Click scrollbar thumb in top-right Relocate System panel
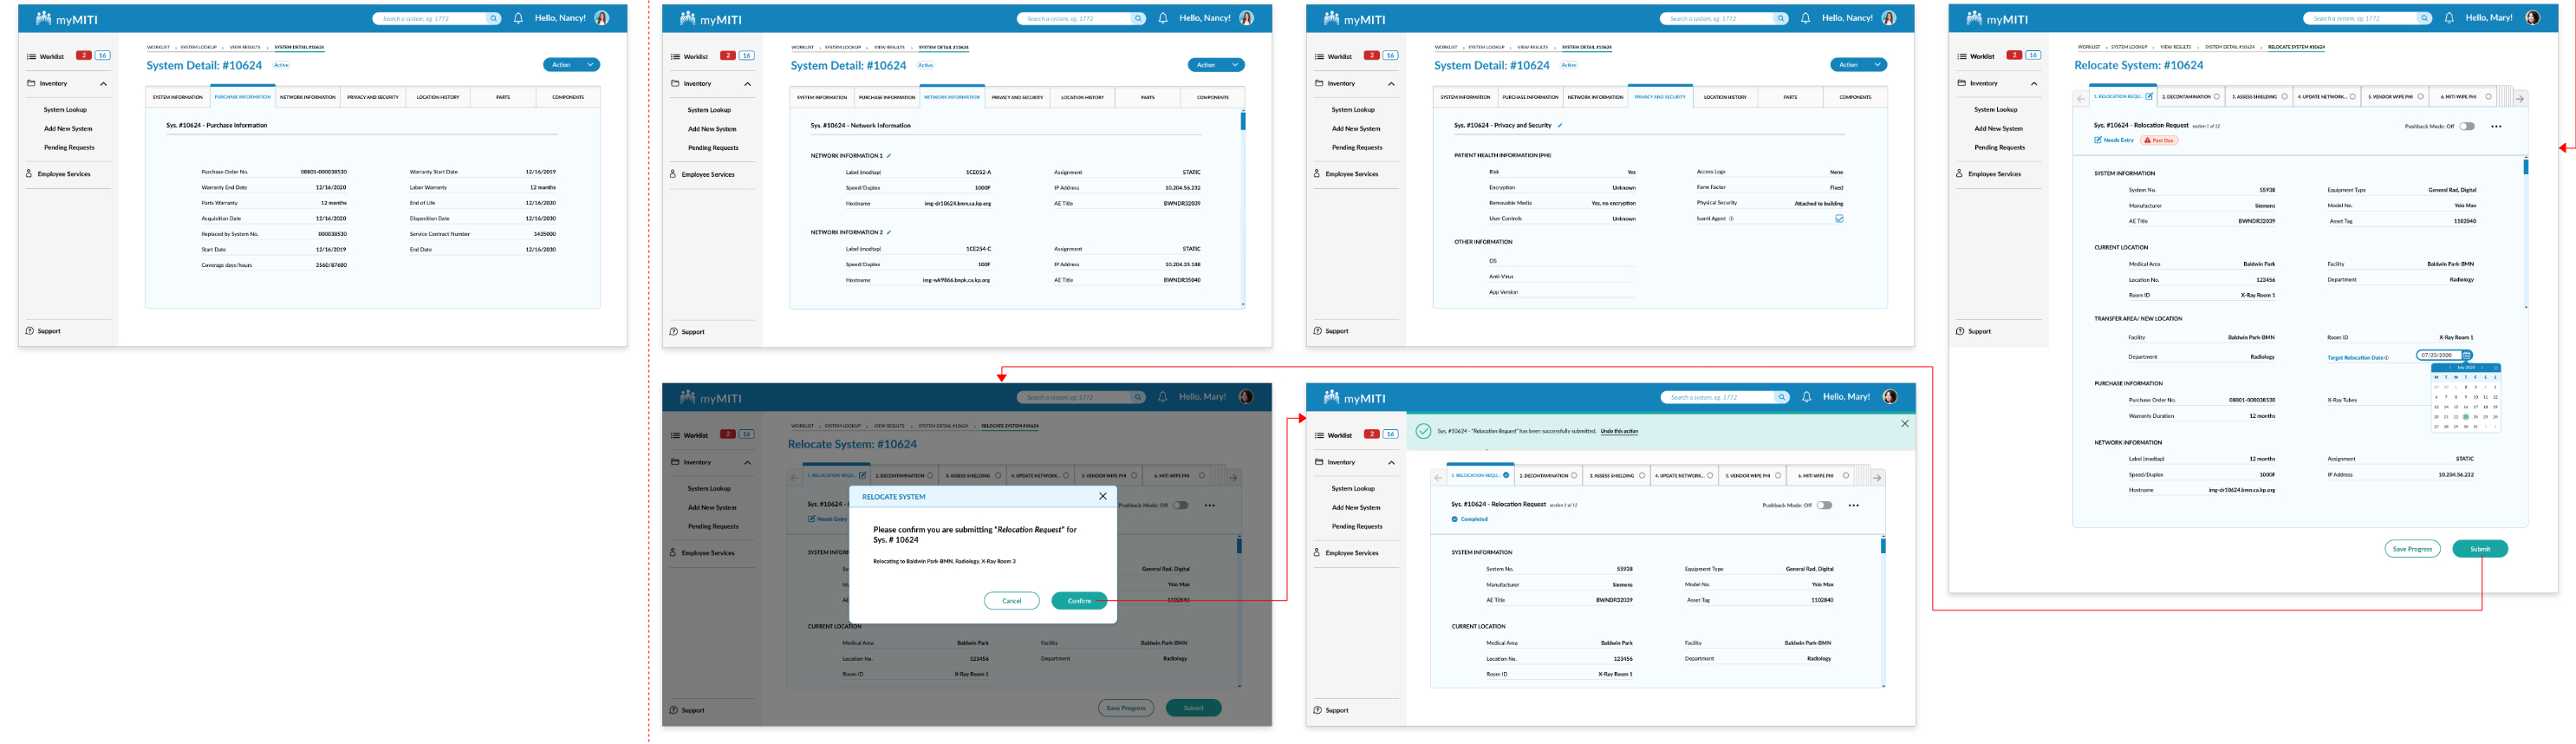Viewport: 2576px width, 744px height. (x=2525, y=167)
